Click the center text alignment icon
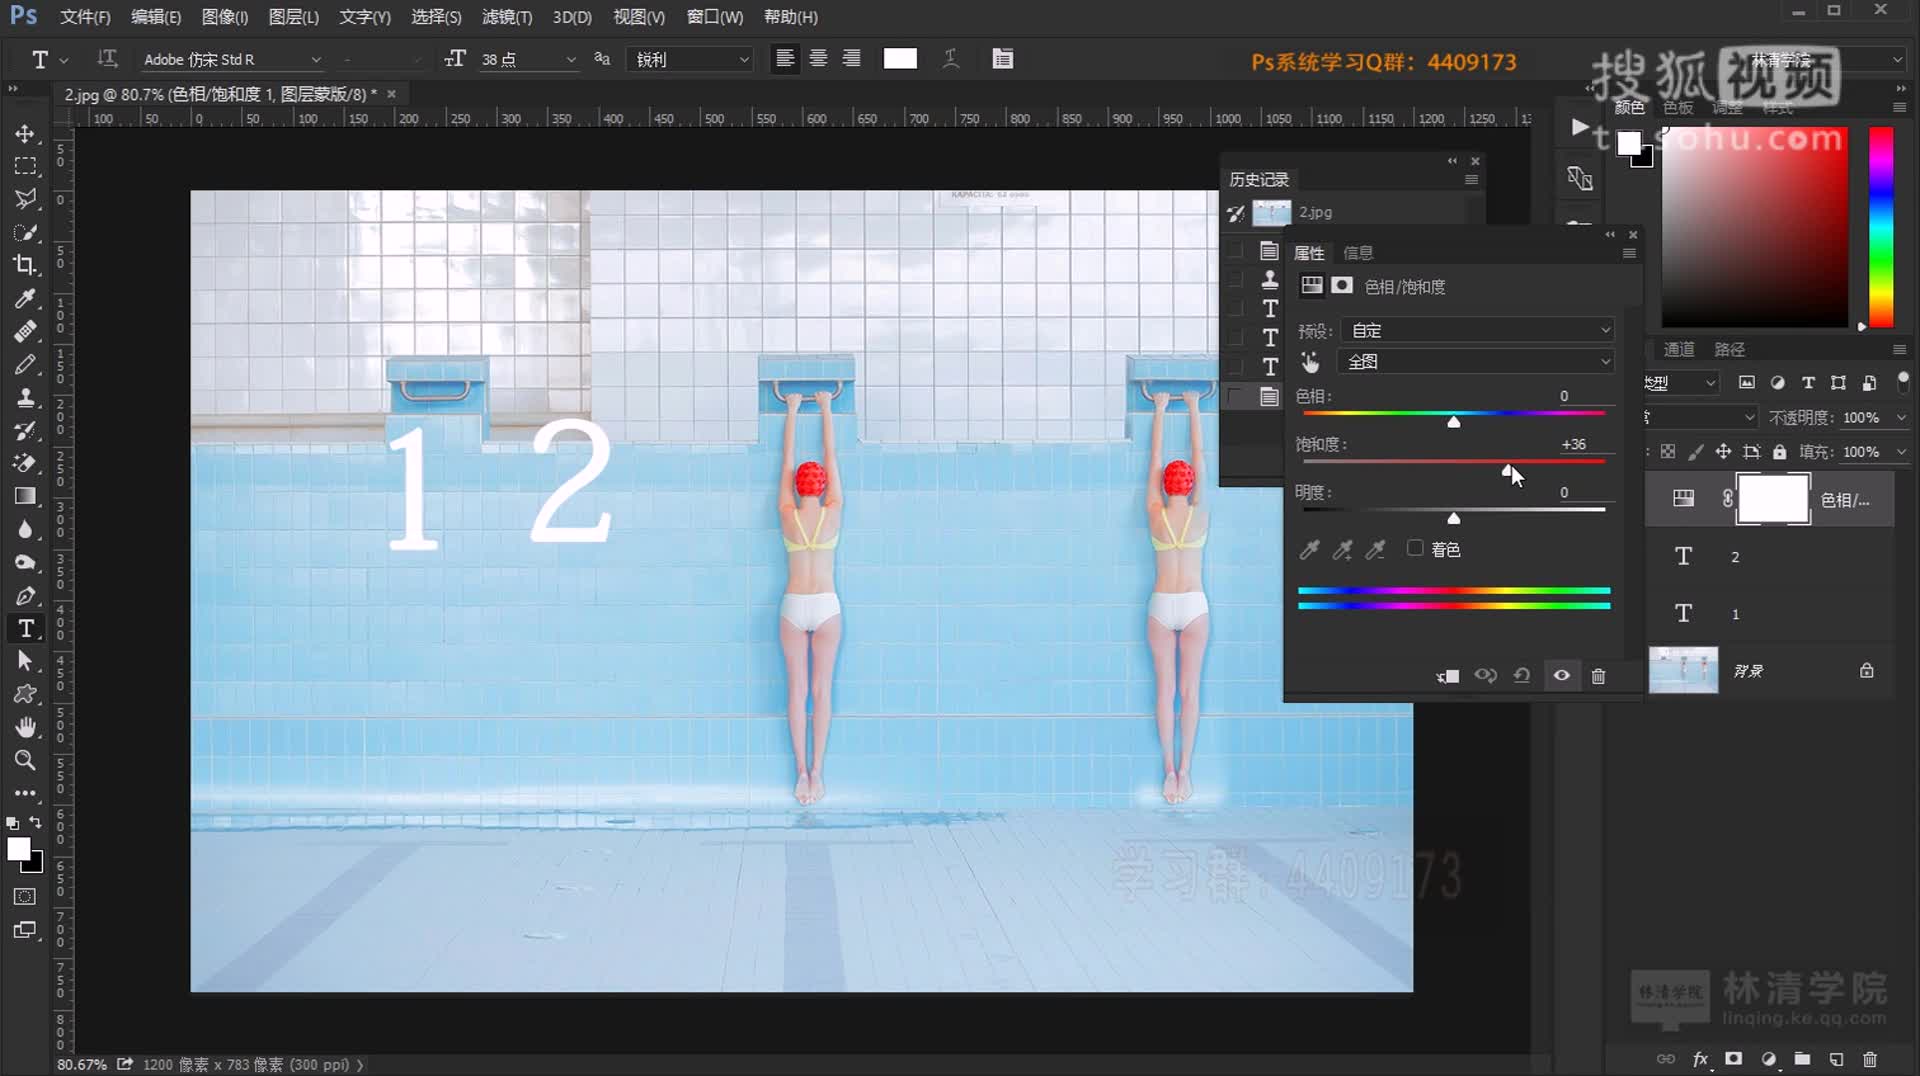The height and width of the screenshot is (1076, 1920). 818,59
